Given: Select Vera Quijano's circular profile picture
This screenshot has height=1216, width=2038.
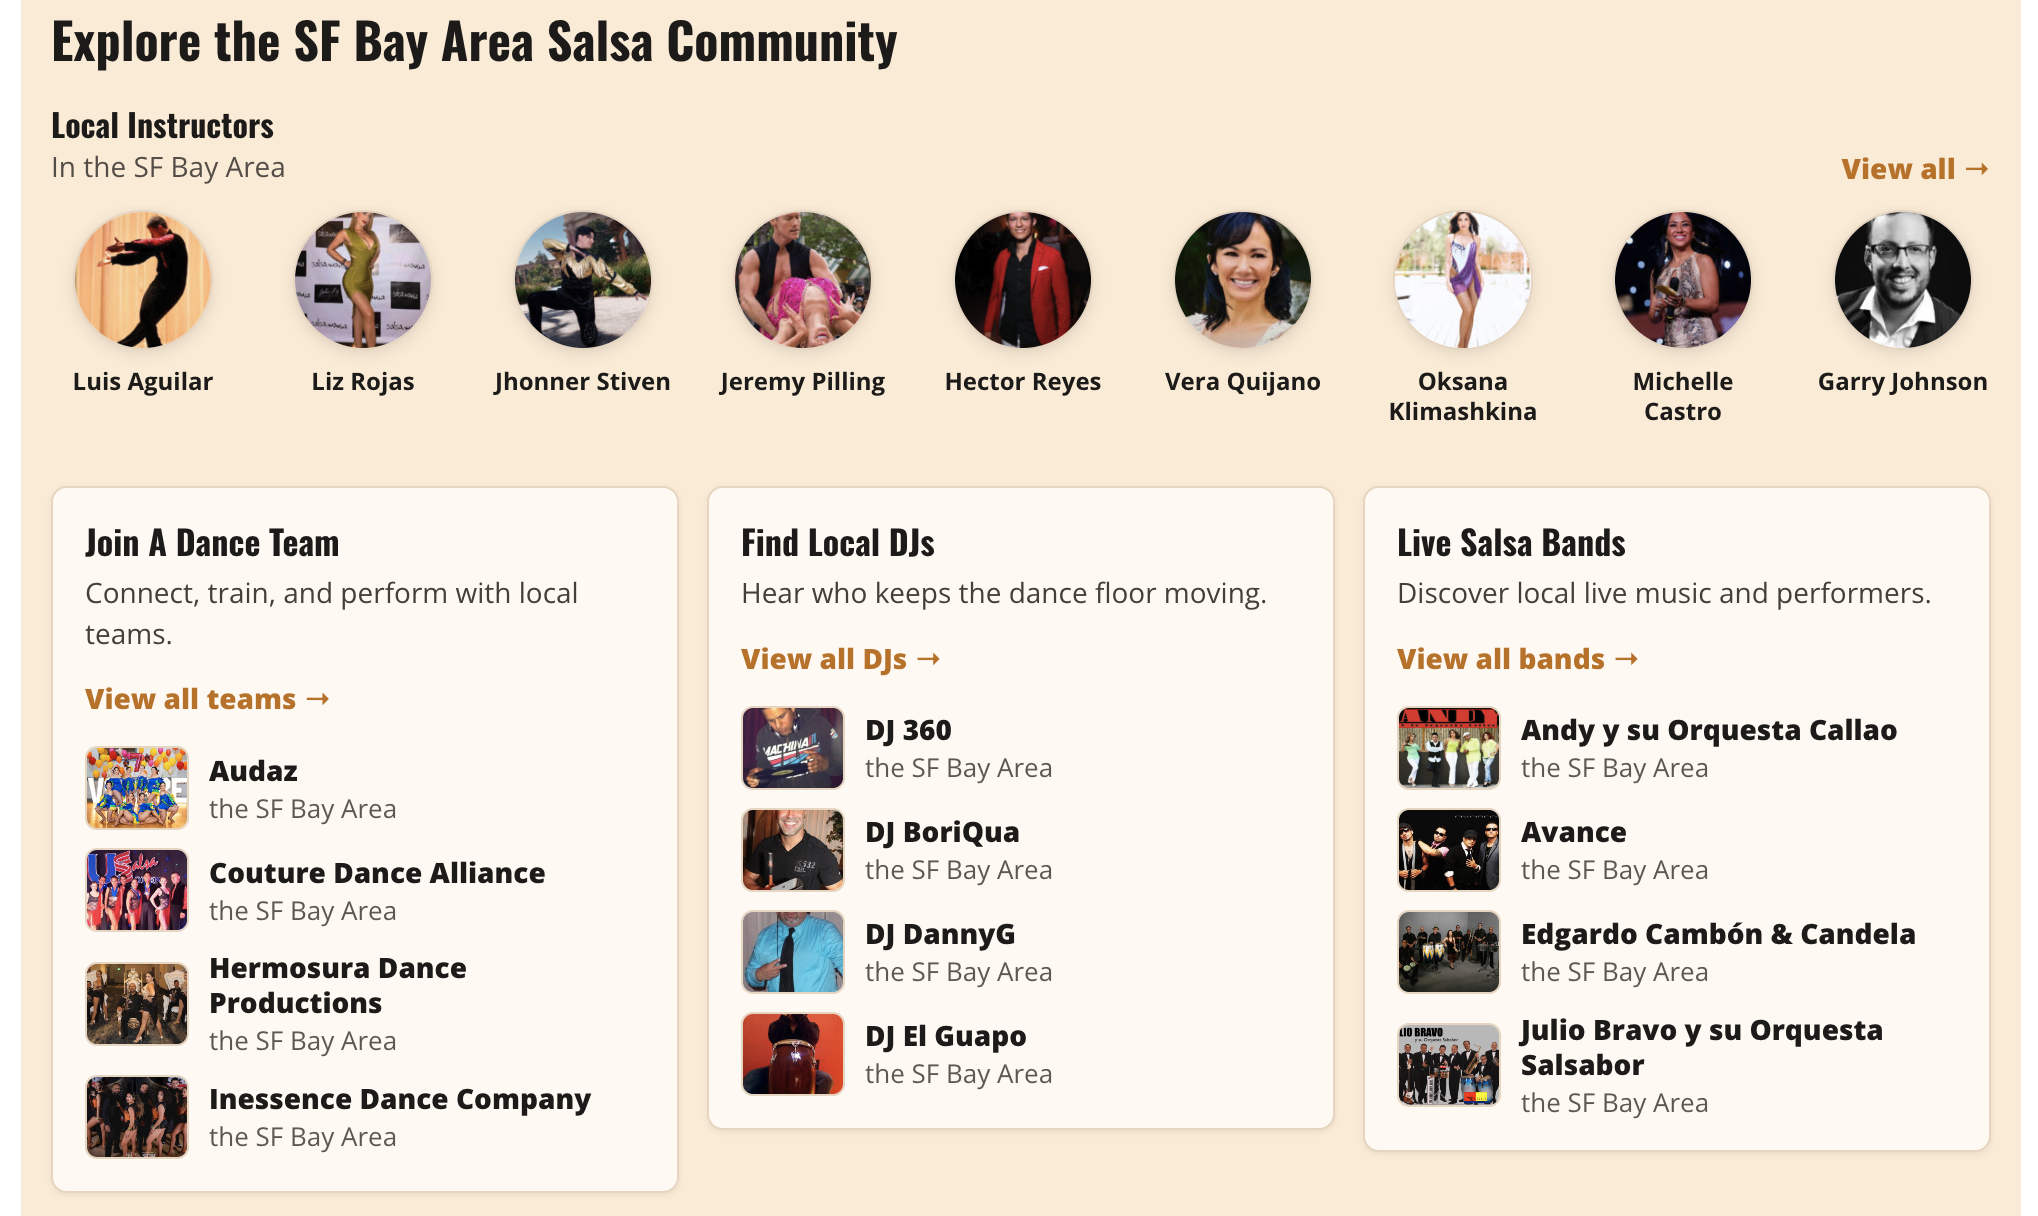Looking at the screenshot, I should (x=1243, y=279).
